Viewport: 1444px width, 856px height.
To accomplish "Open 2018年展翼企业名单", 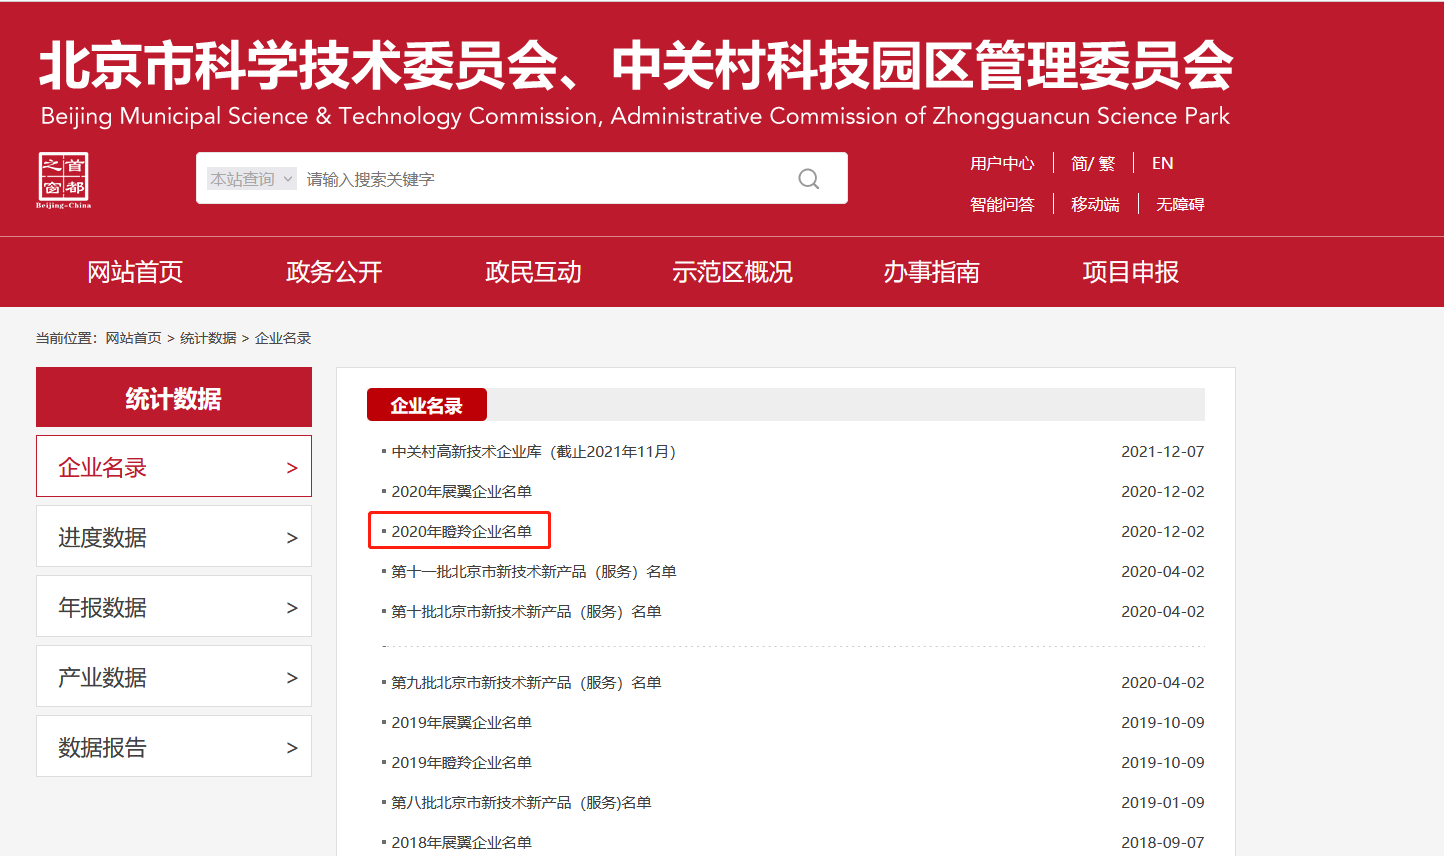I will 461,843.
